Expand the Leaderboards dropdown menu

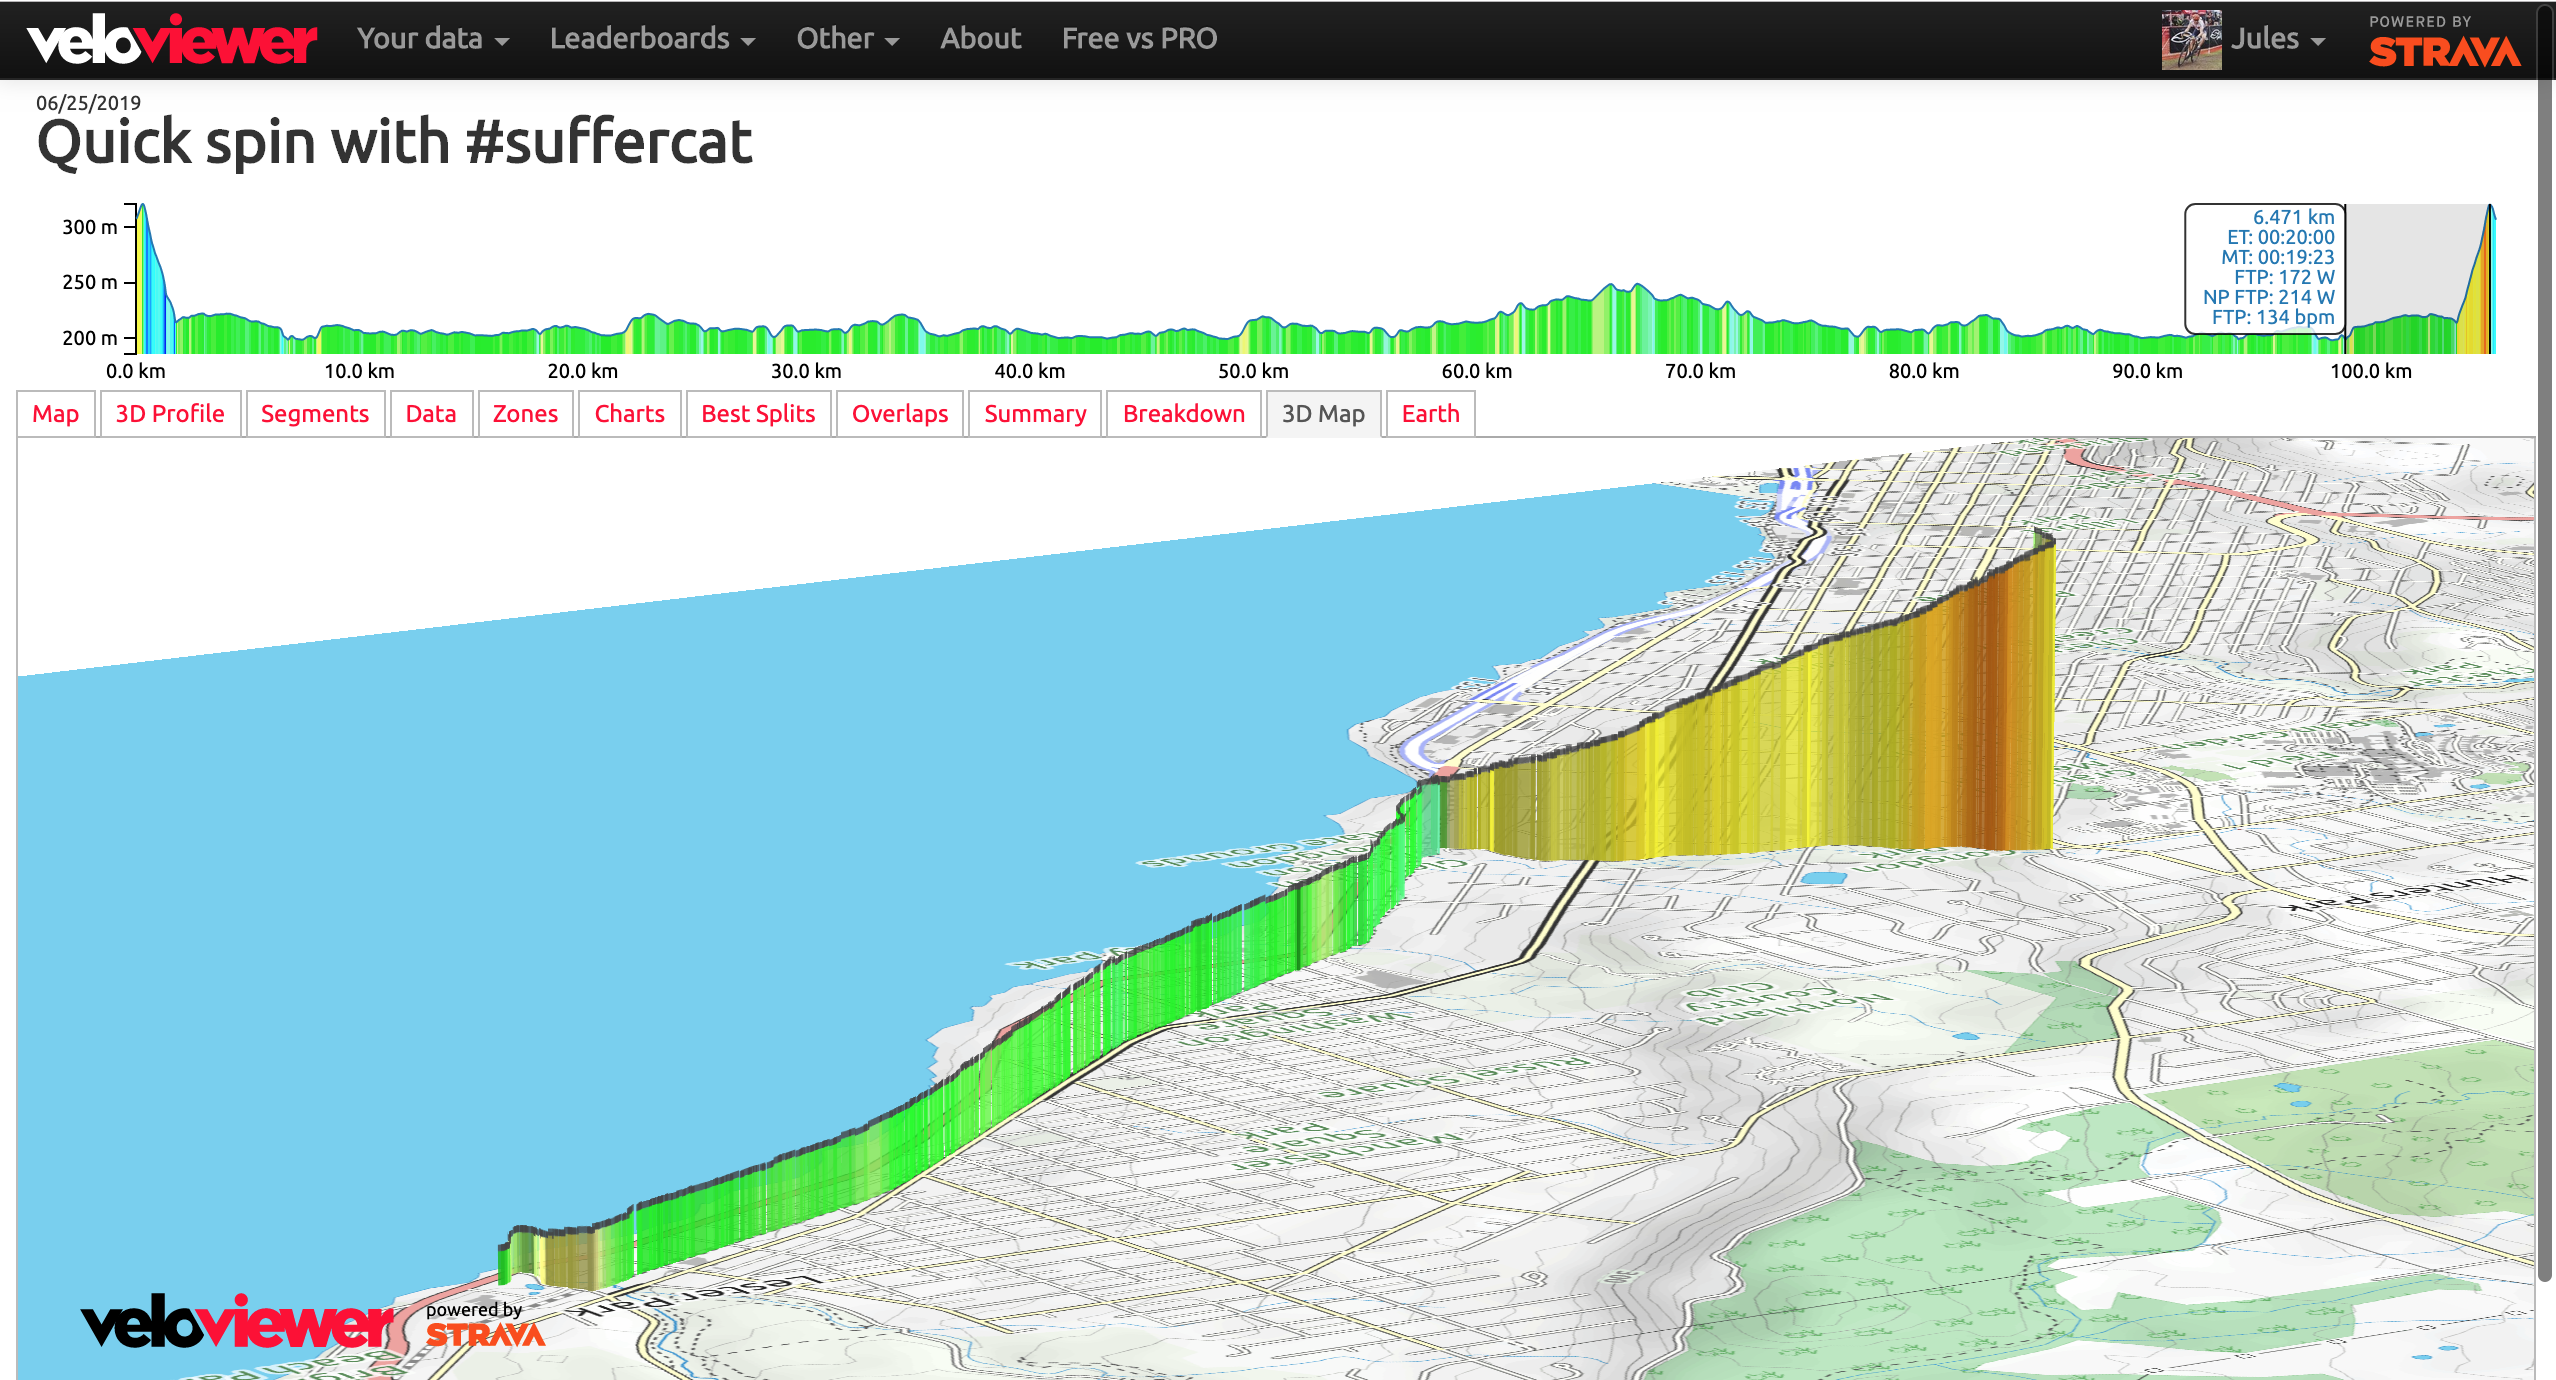pos(652,38)
